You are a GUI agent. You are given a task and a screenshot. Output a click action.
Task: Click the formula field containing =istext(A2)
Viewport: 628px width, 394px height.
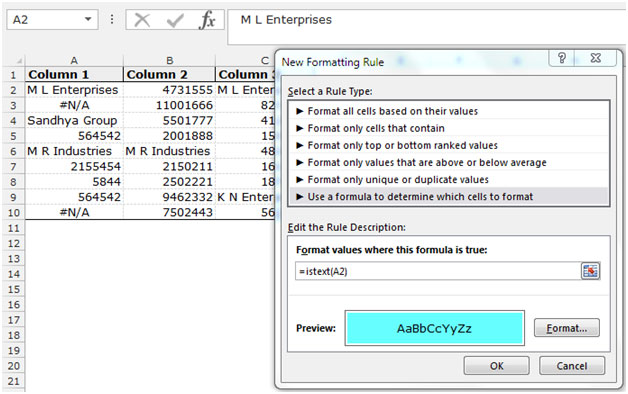click(x=438, y=271)
